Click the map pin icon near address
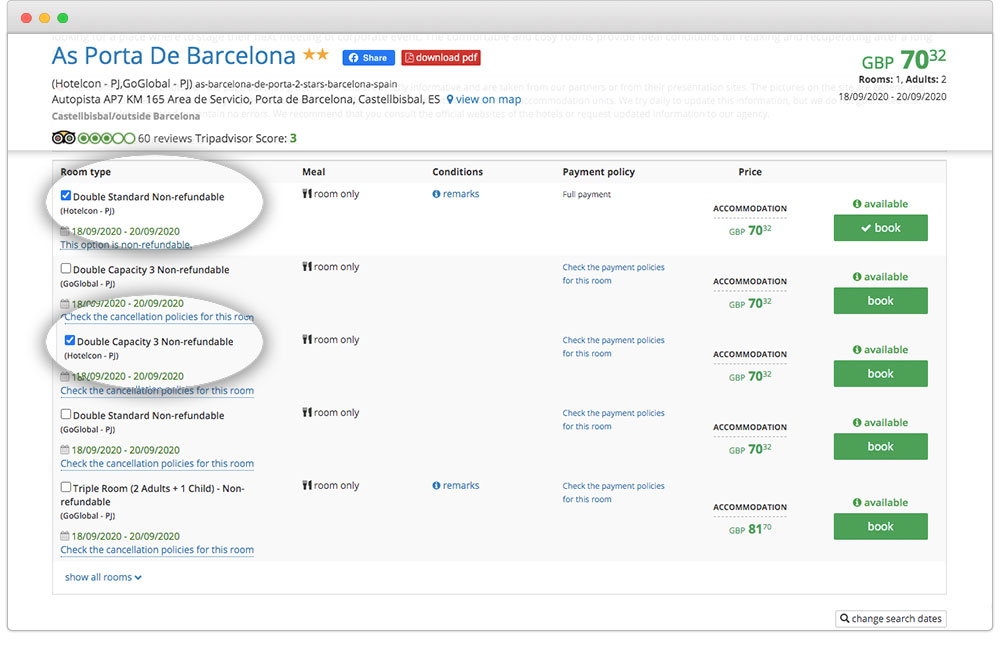Image resolution: width=1000 pixels, height=646 pixels. click(450, 100)
